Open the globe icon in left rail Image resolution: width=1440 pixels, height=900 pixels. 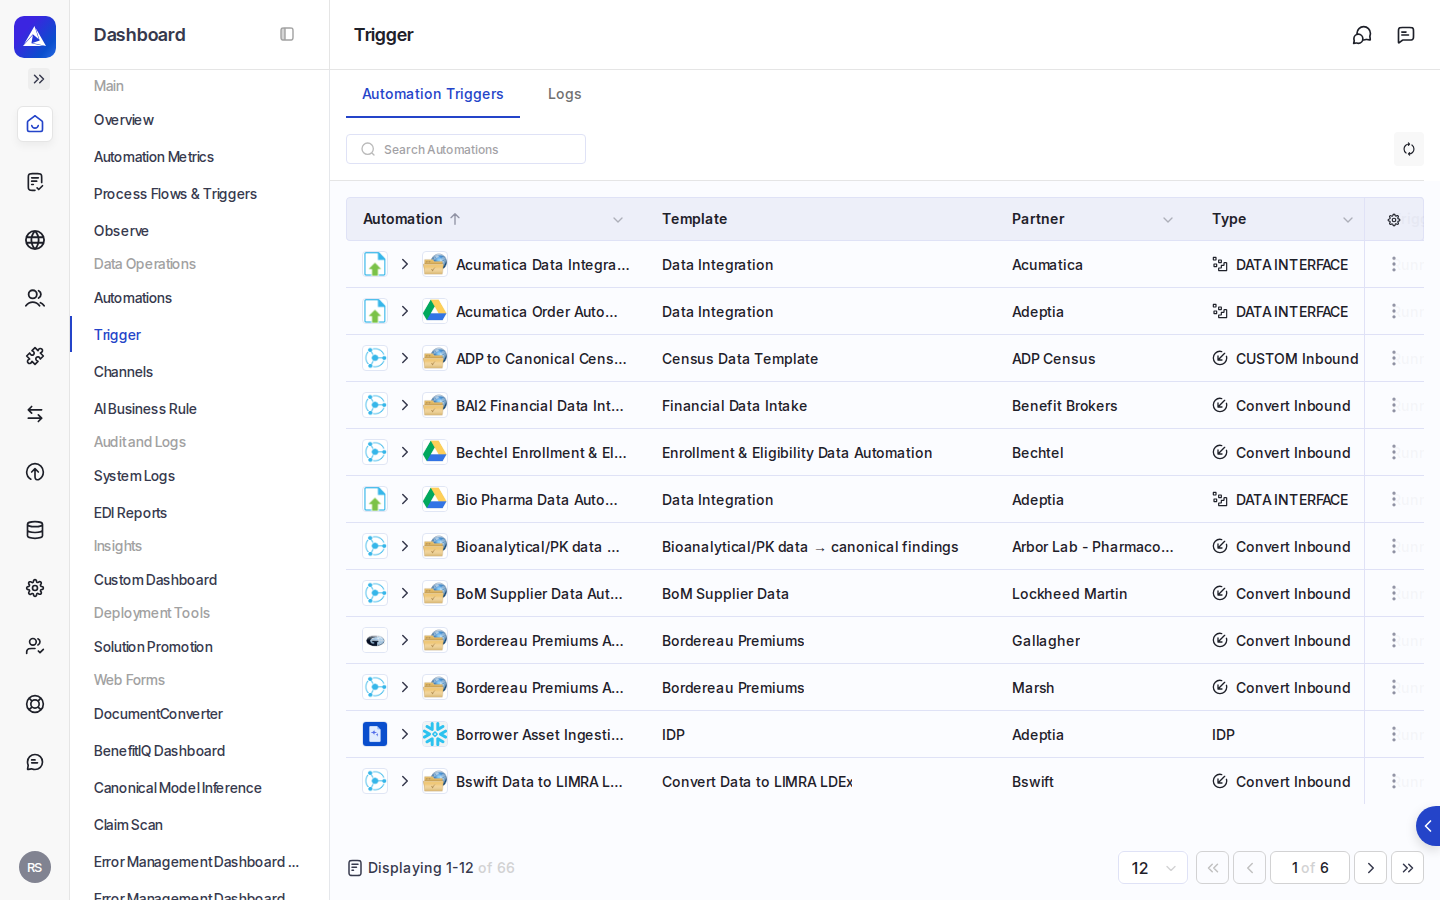click(35, 240)
